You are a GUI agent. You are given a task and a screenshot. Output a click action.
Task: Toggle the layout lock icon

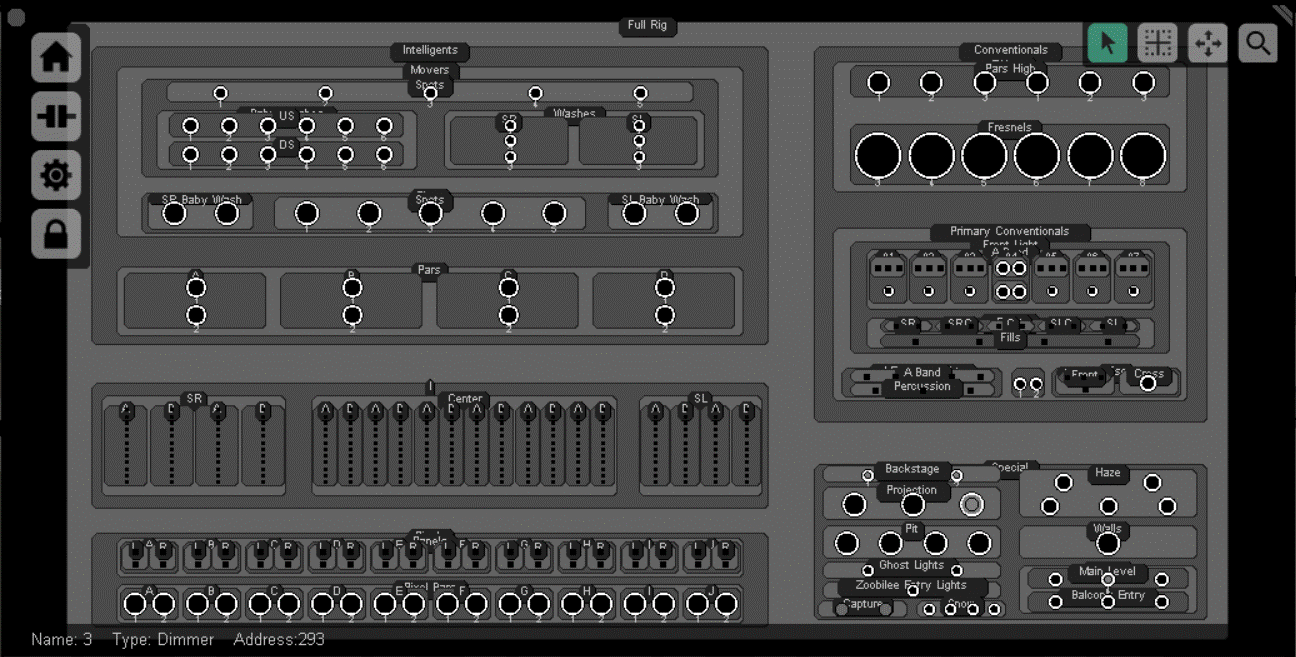coord(56,235)
